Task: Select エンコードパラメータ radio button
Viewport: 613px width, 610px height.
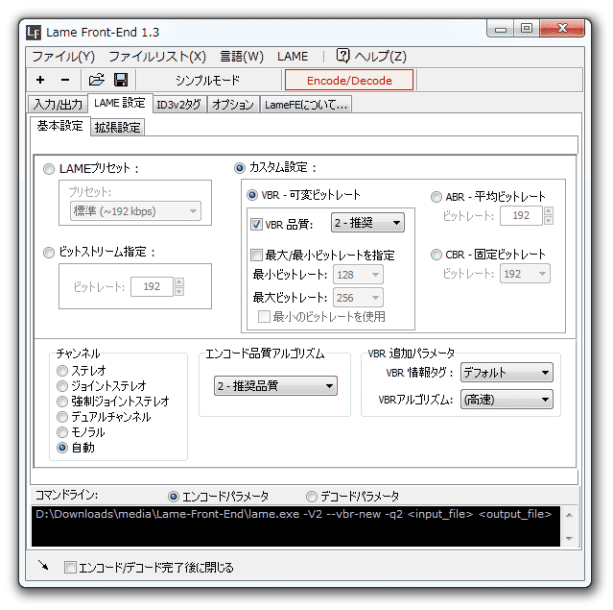Action: (x=173, y=497)
